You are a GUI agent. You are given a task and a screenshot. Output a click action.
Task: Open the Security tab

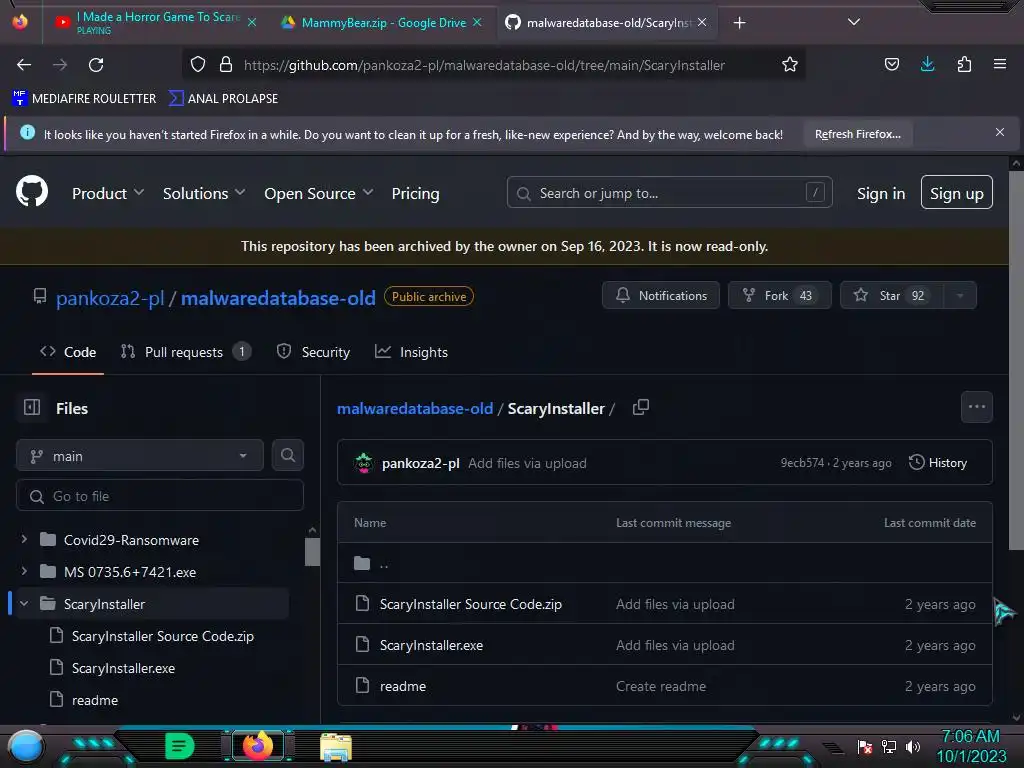[313, 352]
